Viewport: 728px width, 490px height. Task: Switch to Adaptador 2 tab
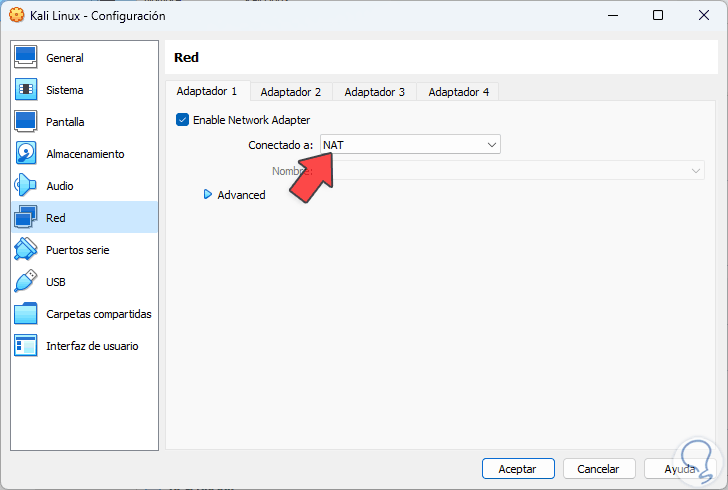click(x=291, y=92)
